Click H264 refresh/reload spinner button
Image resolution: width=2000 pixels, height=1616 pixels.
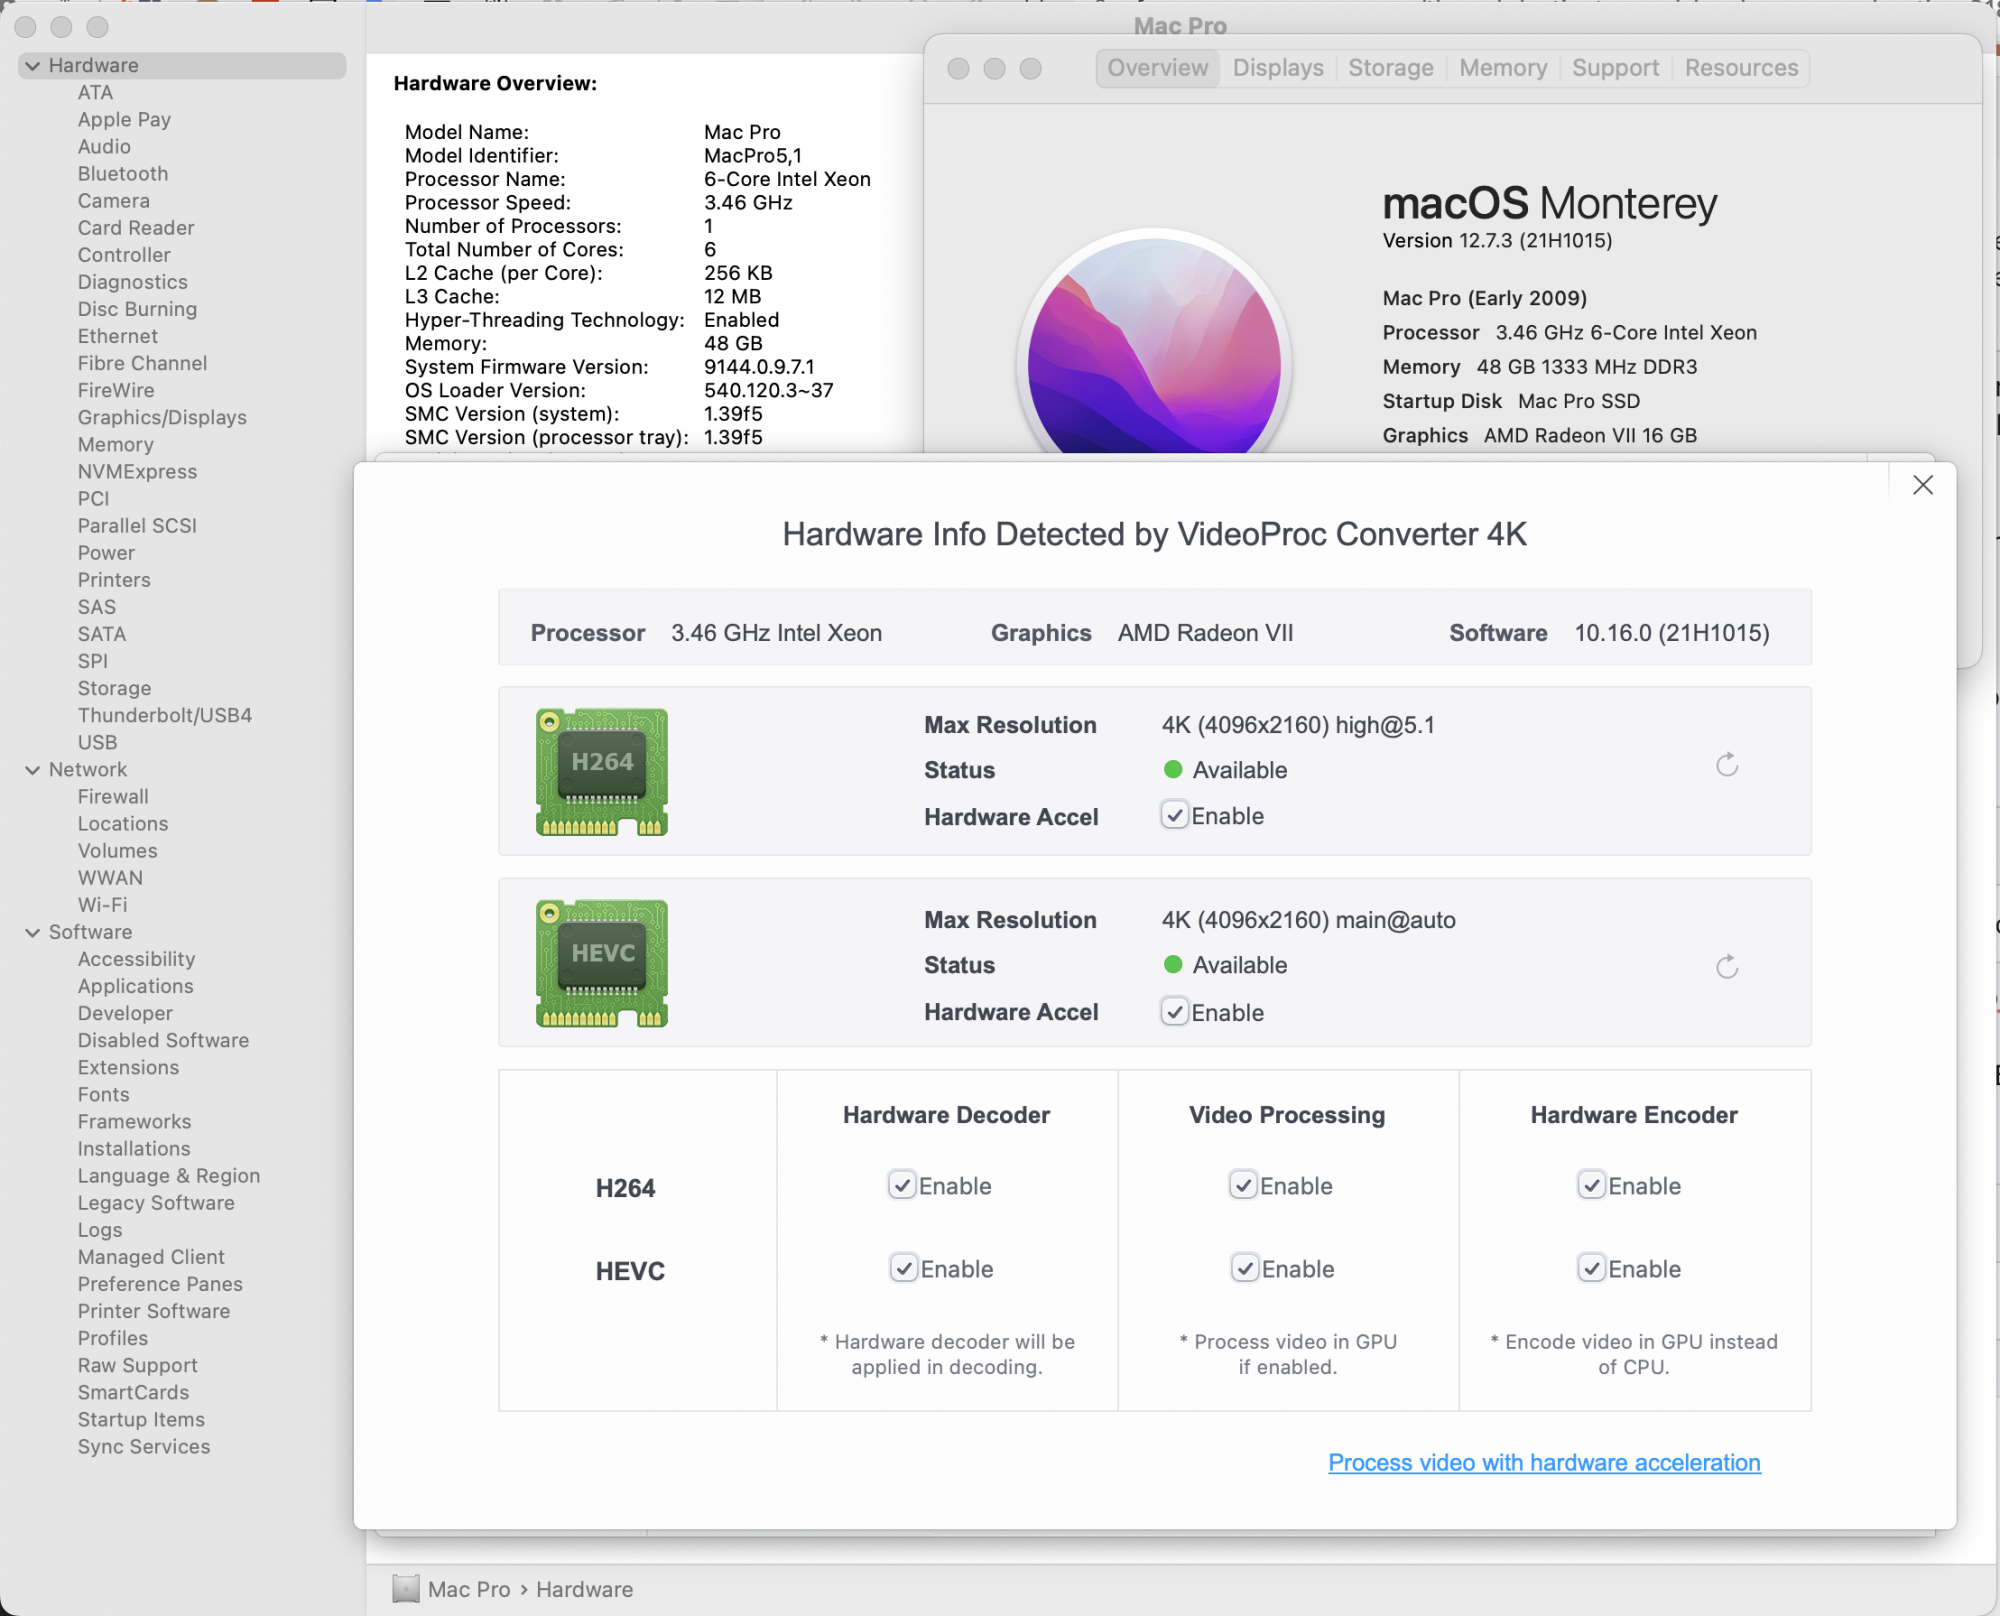click(x=1726, y=762)
